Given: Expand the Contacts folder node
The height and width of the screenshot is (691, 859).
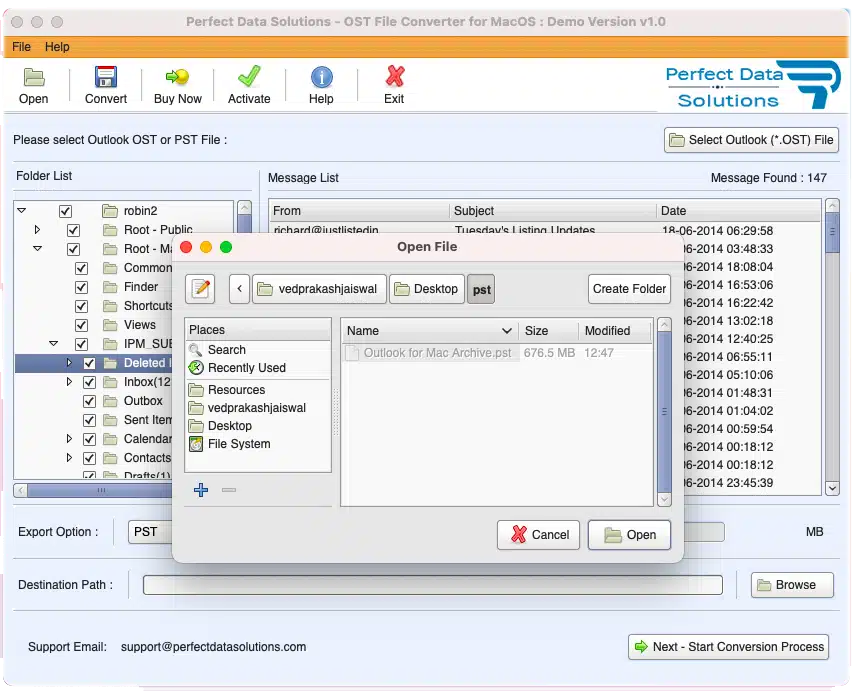Looking at the screenshot, I should [69, 458].
